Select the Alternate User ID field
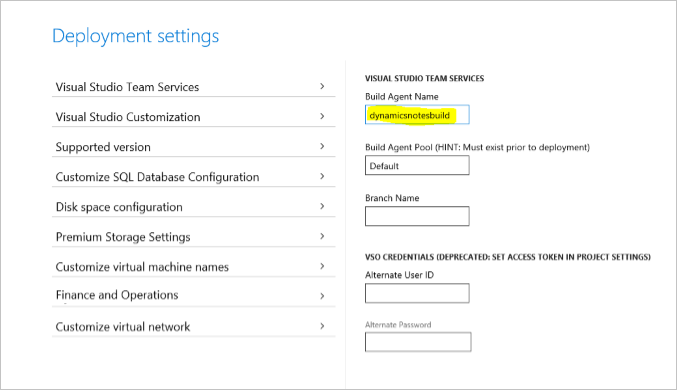Screen dimensions: 677x390 [x=417, y=293]
